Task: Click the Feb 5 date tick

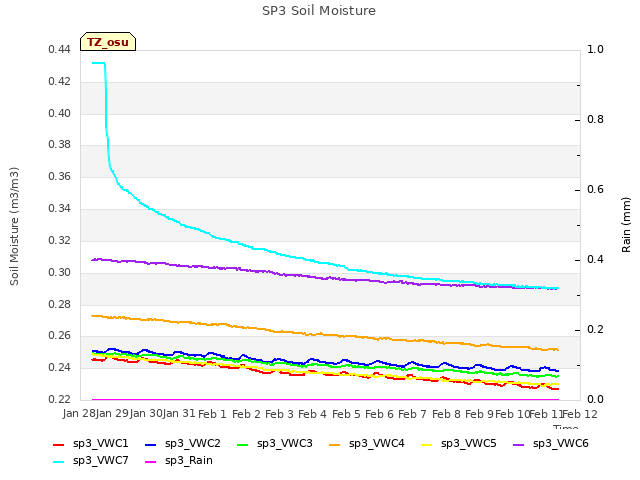Action: coord(346,414)
